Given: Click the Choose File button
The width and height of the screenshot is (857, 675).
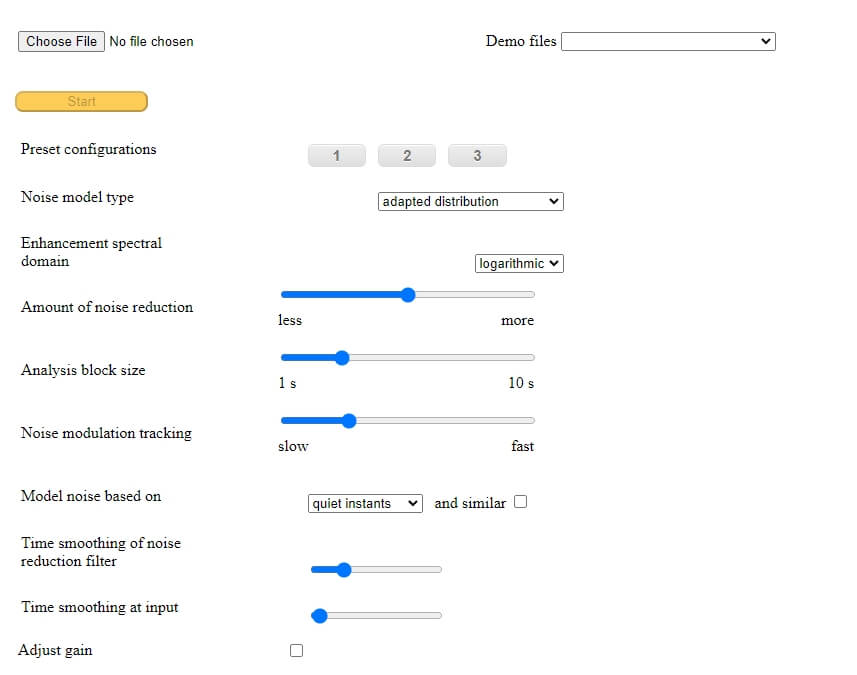Looking at the screenshot, I should coord(61,41).
